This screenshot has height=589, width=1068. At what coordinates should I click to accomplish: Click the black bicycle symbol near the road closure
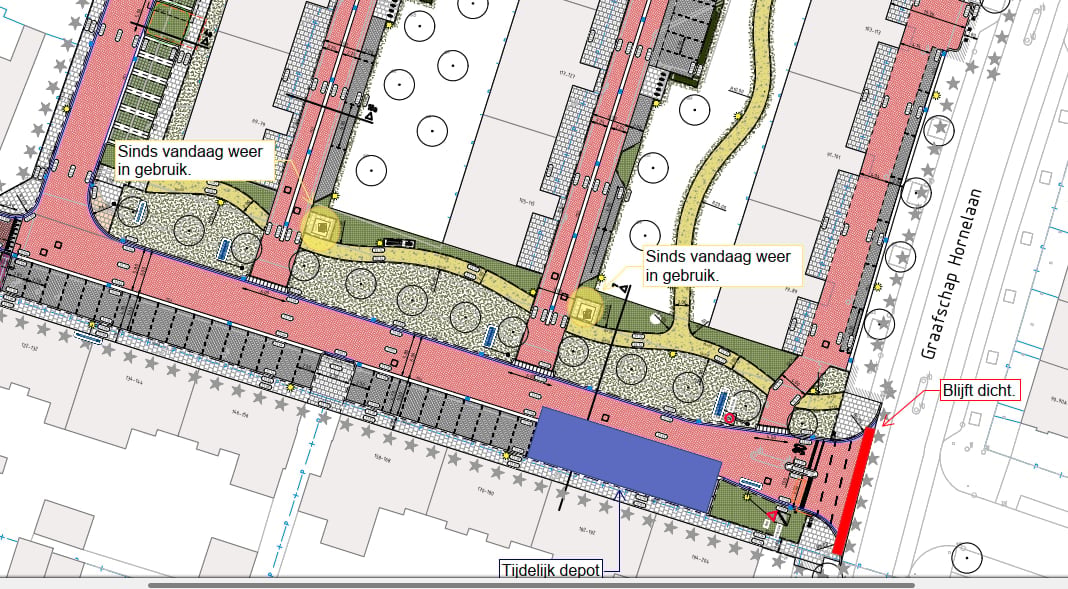pos(800,449)
